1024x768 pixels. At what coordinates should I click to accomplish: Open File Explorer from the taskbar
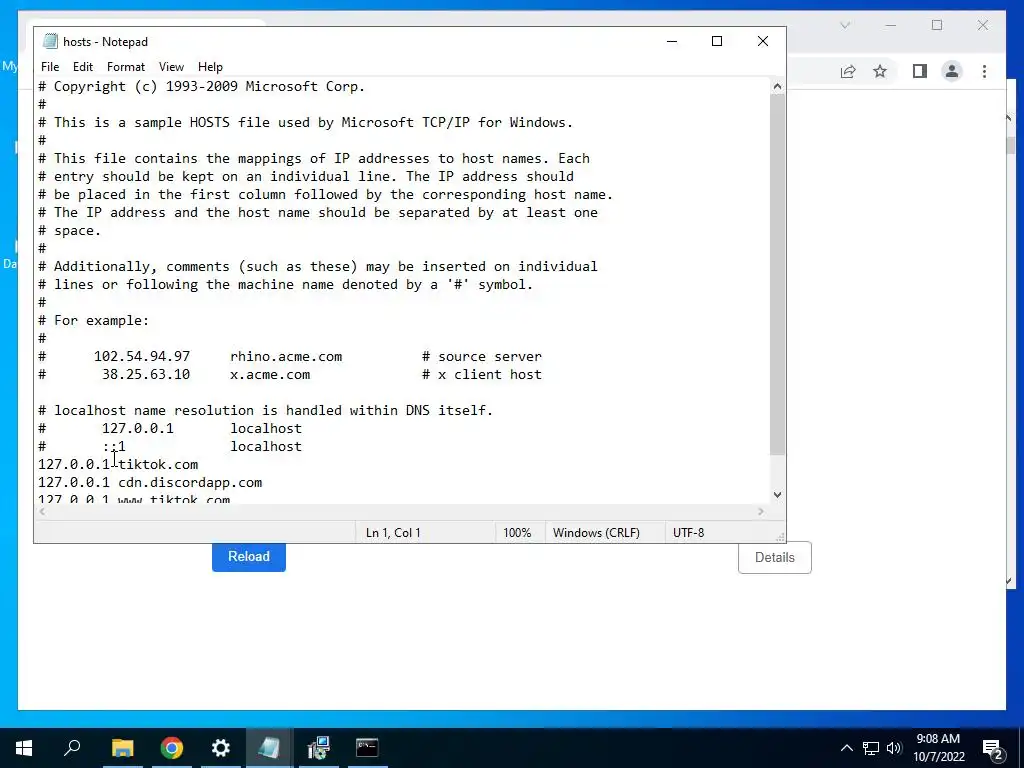[x=122, y=748]
